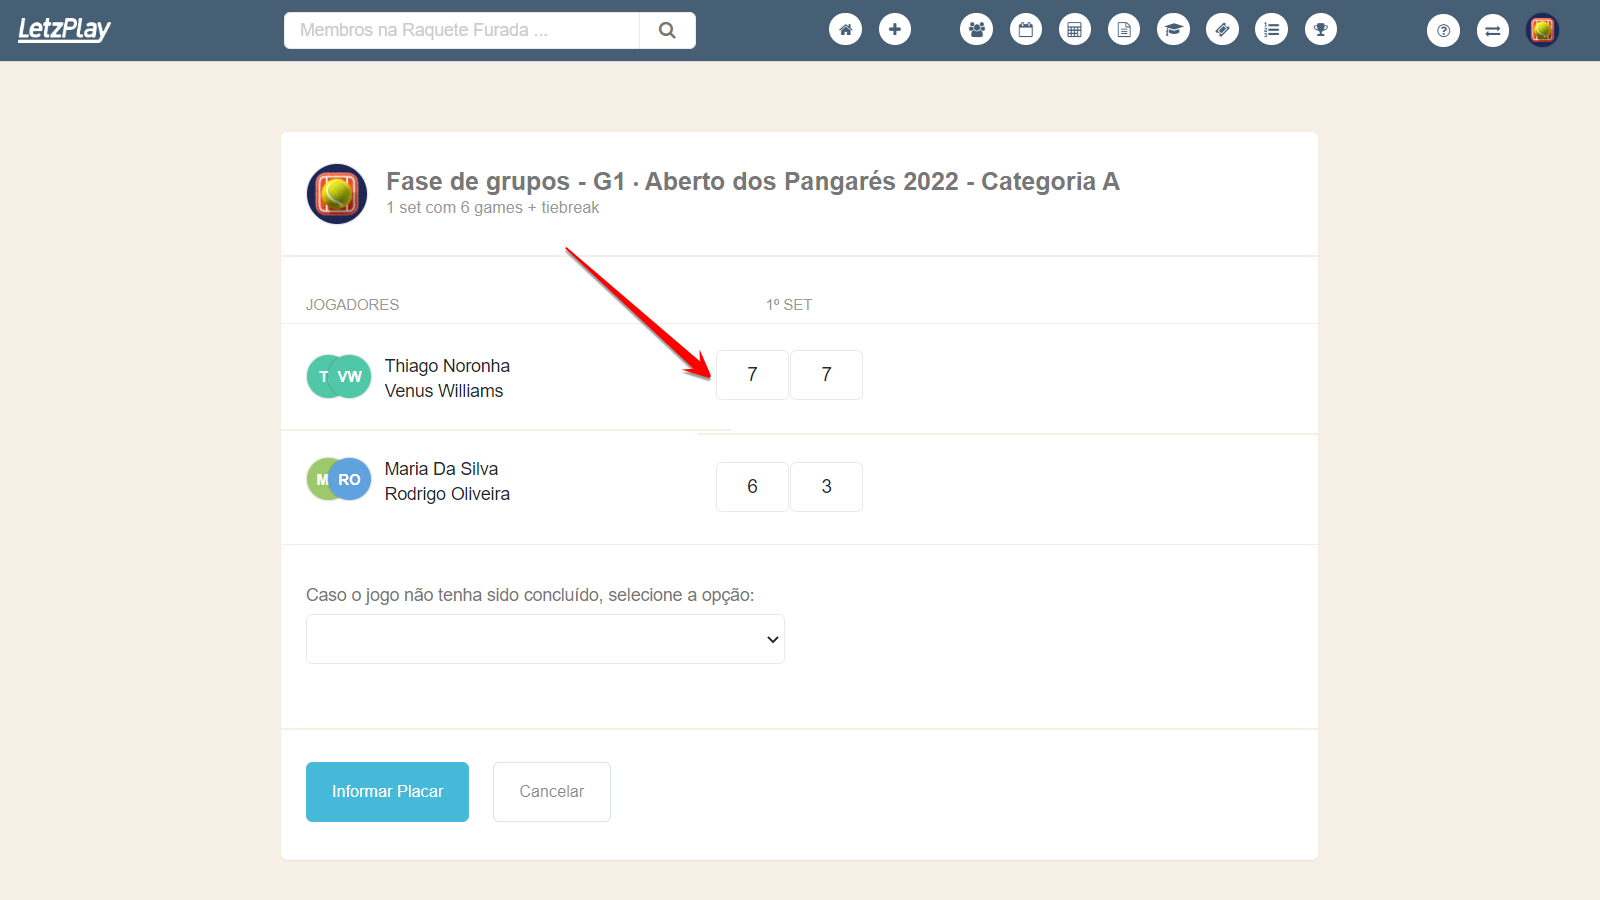Viewport: 1600px width, 900px height.
Task: Open the ticket icon in the toolbar
Action: click(1222, 29)
